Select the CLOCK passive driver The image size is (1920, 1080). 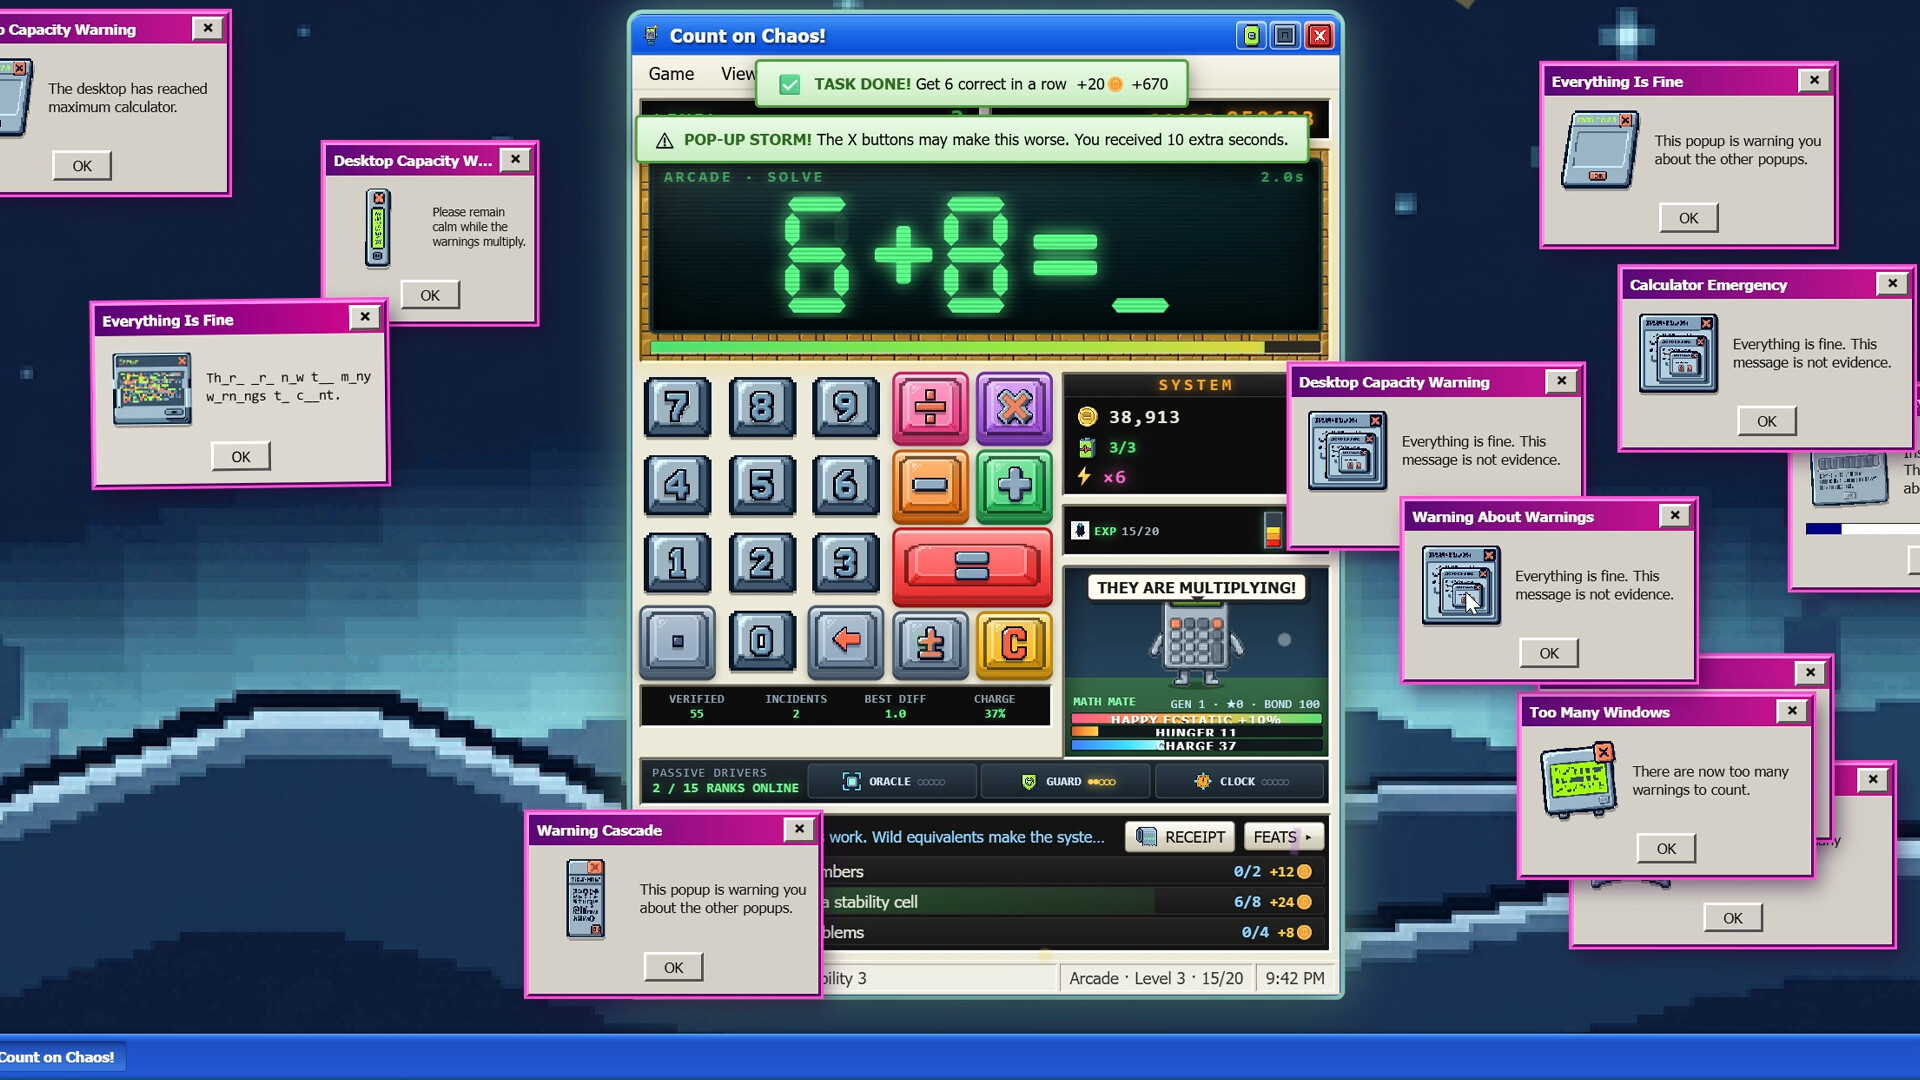[1240, 782]
